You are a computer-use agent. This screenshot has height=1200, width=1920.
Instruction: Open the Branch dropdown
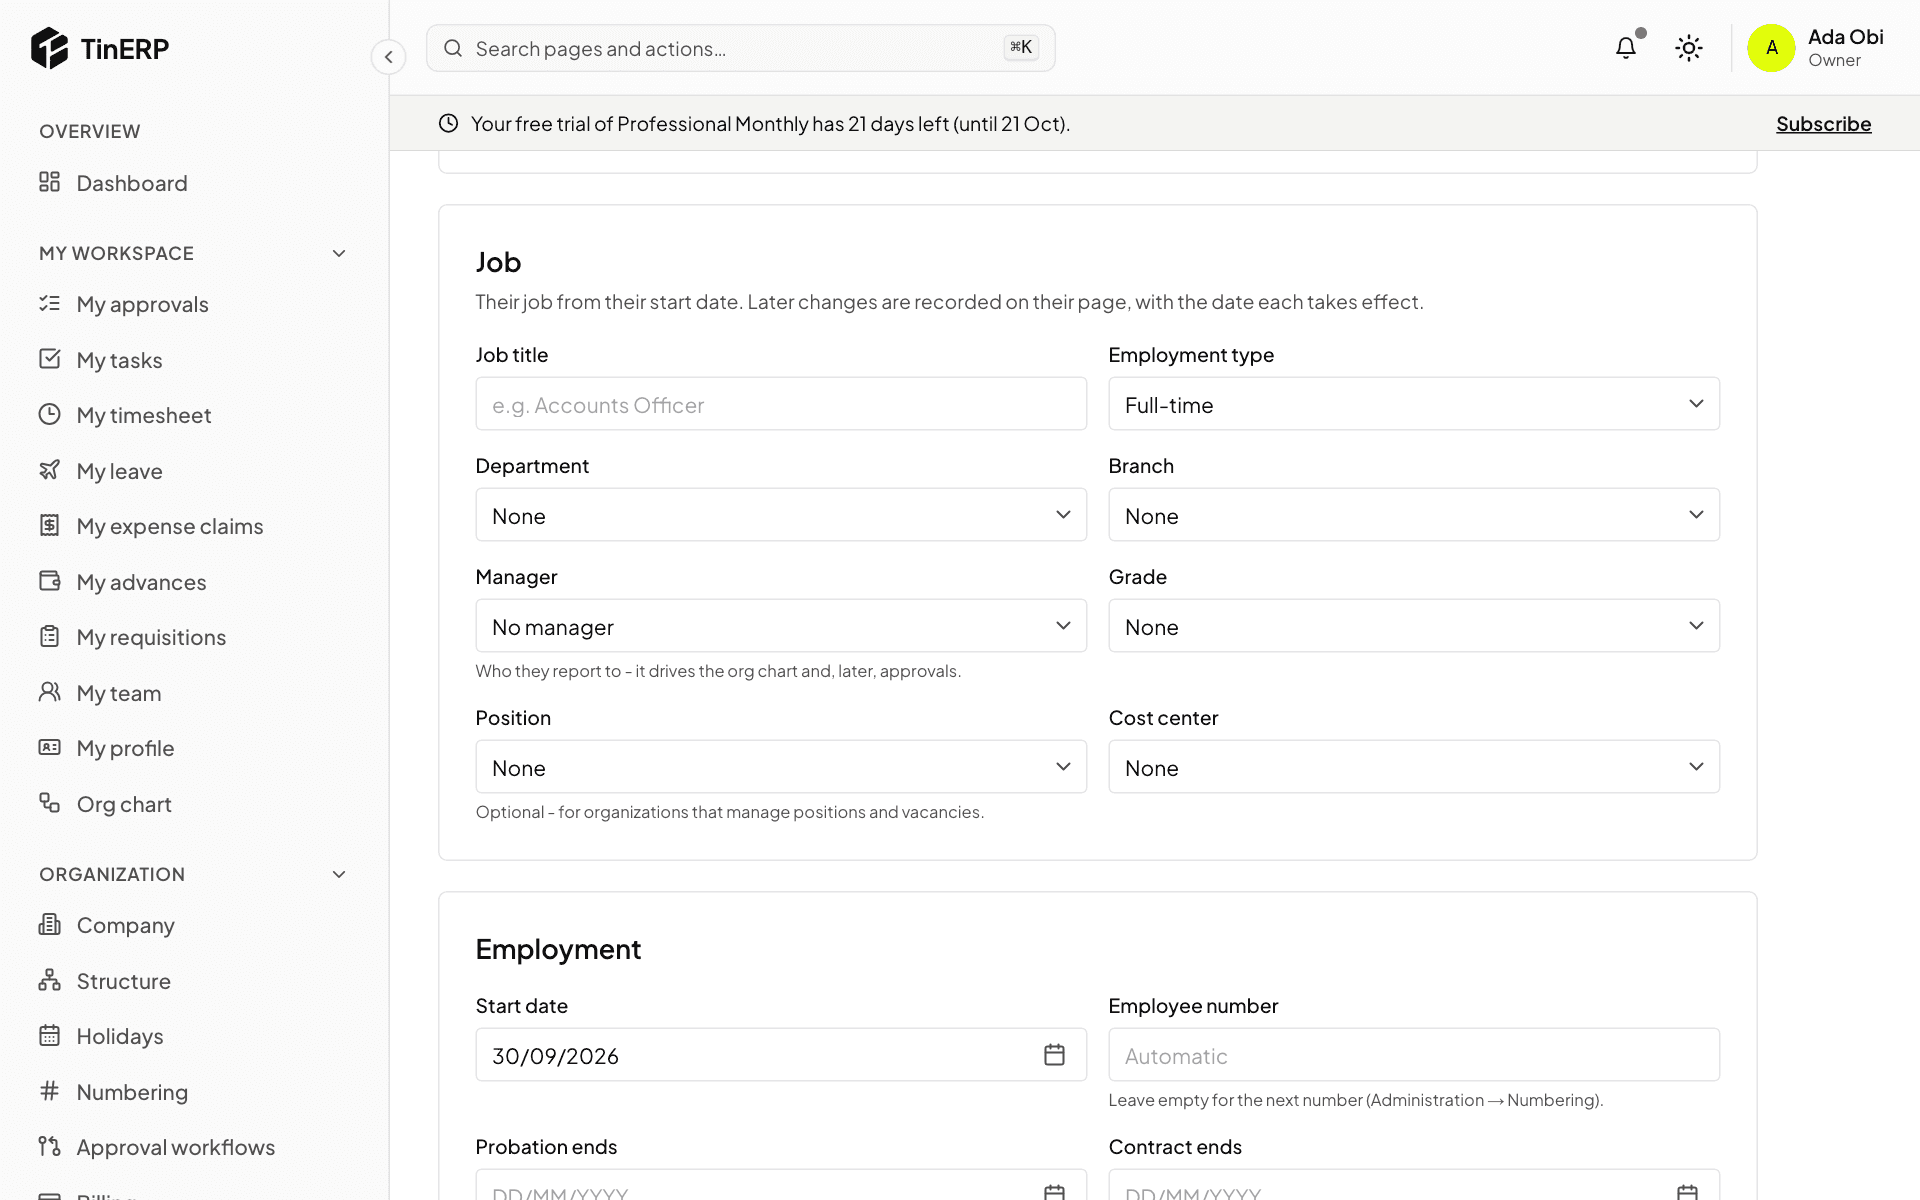(1414, 515)
